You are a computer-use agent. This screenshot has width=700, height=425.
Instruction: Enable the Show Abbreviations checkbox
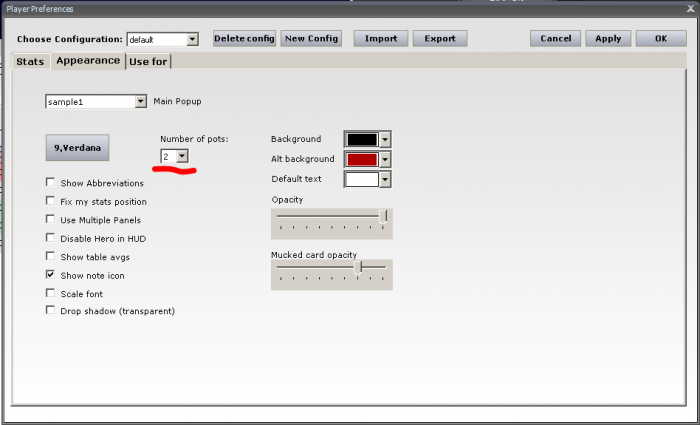tap(50, 182)
